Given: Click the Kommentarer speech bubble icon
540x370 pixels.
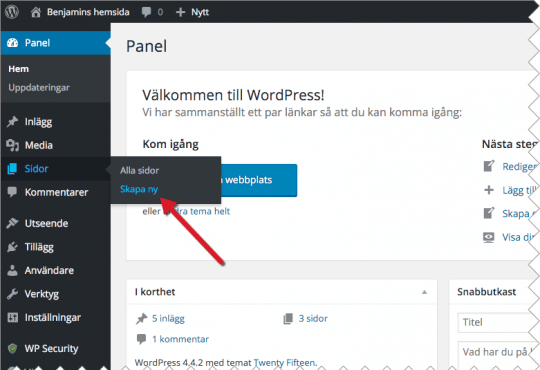Looking at the screenshot, I should coord(12,192).
